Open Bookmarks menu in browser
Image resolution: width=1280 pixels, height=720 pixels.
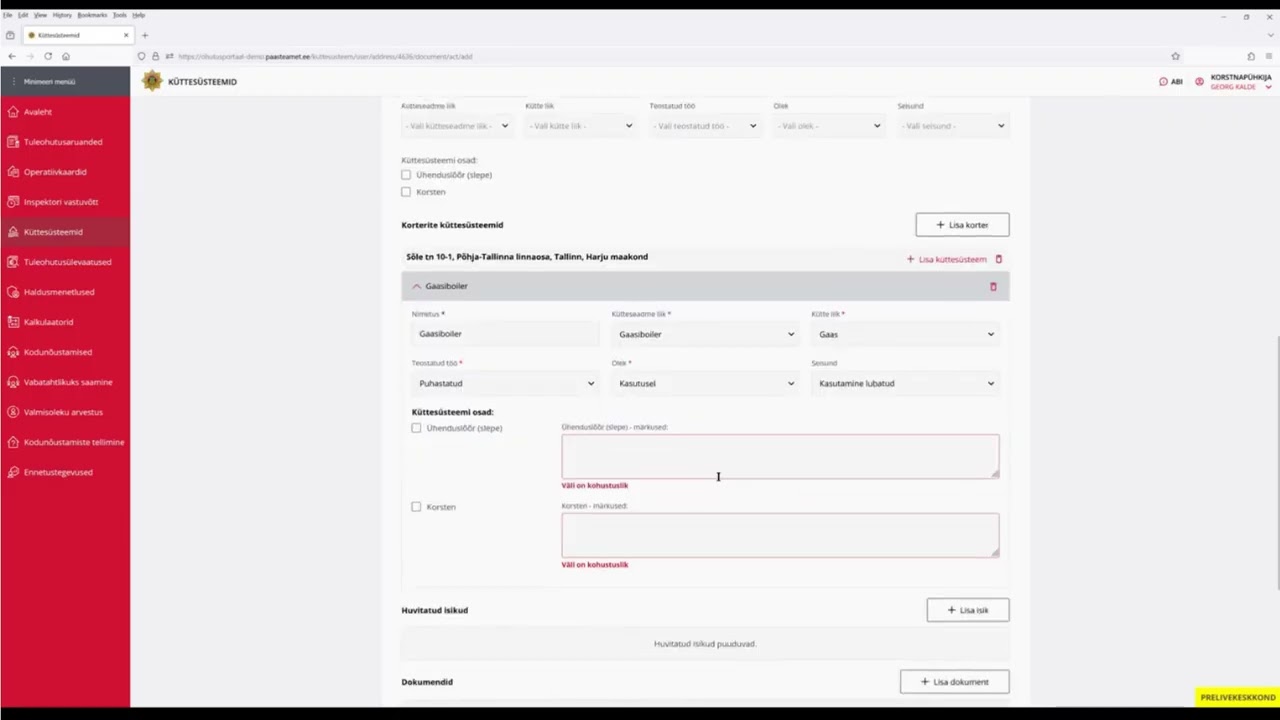92,15
